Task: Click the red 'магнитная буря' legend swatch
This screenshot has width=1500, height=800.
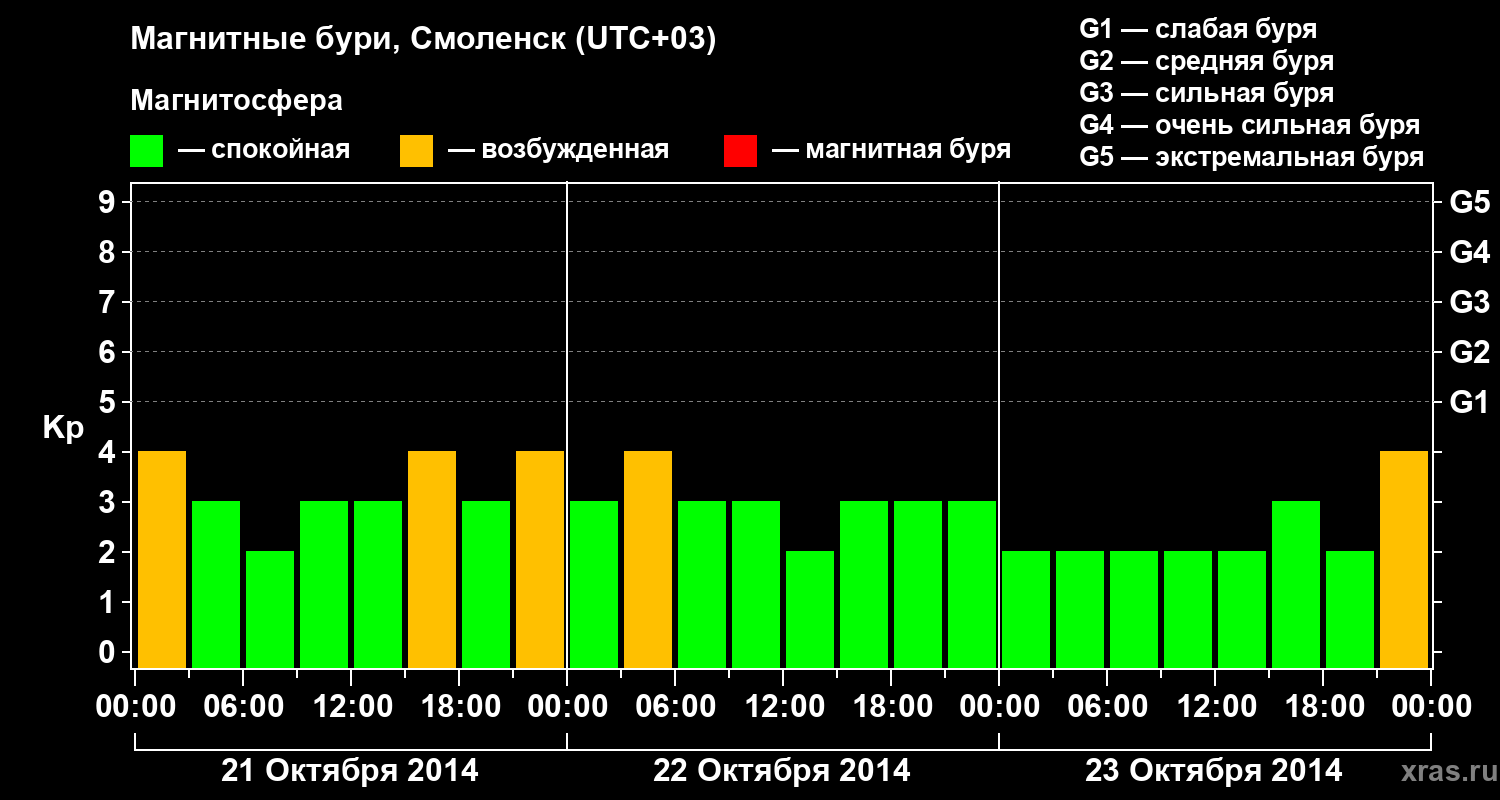Action: [741, 150]
